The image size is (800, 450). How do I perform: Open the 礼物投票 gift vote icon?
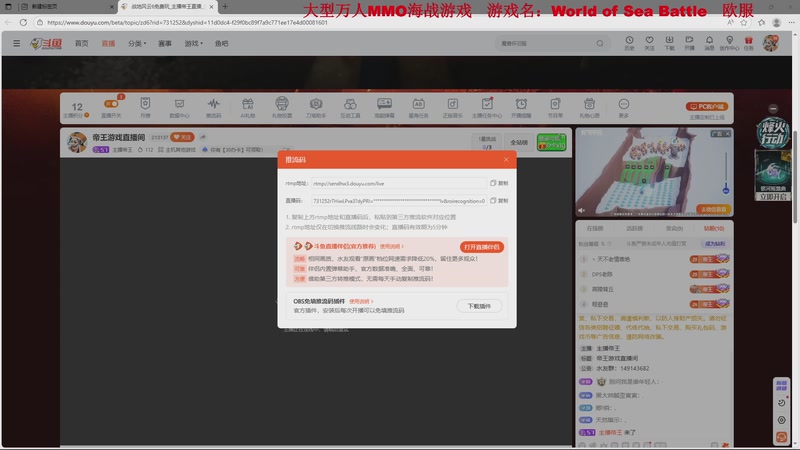pyautogui.click(x=282, y=108)
